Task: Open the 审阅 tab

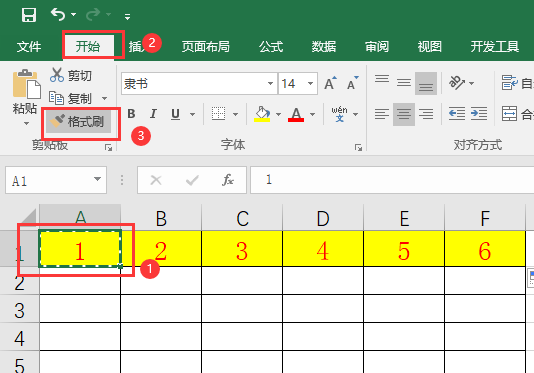Action: click(x=377, y=47)
